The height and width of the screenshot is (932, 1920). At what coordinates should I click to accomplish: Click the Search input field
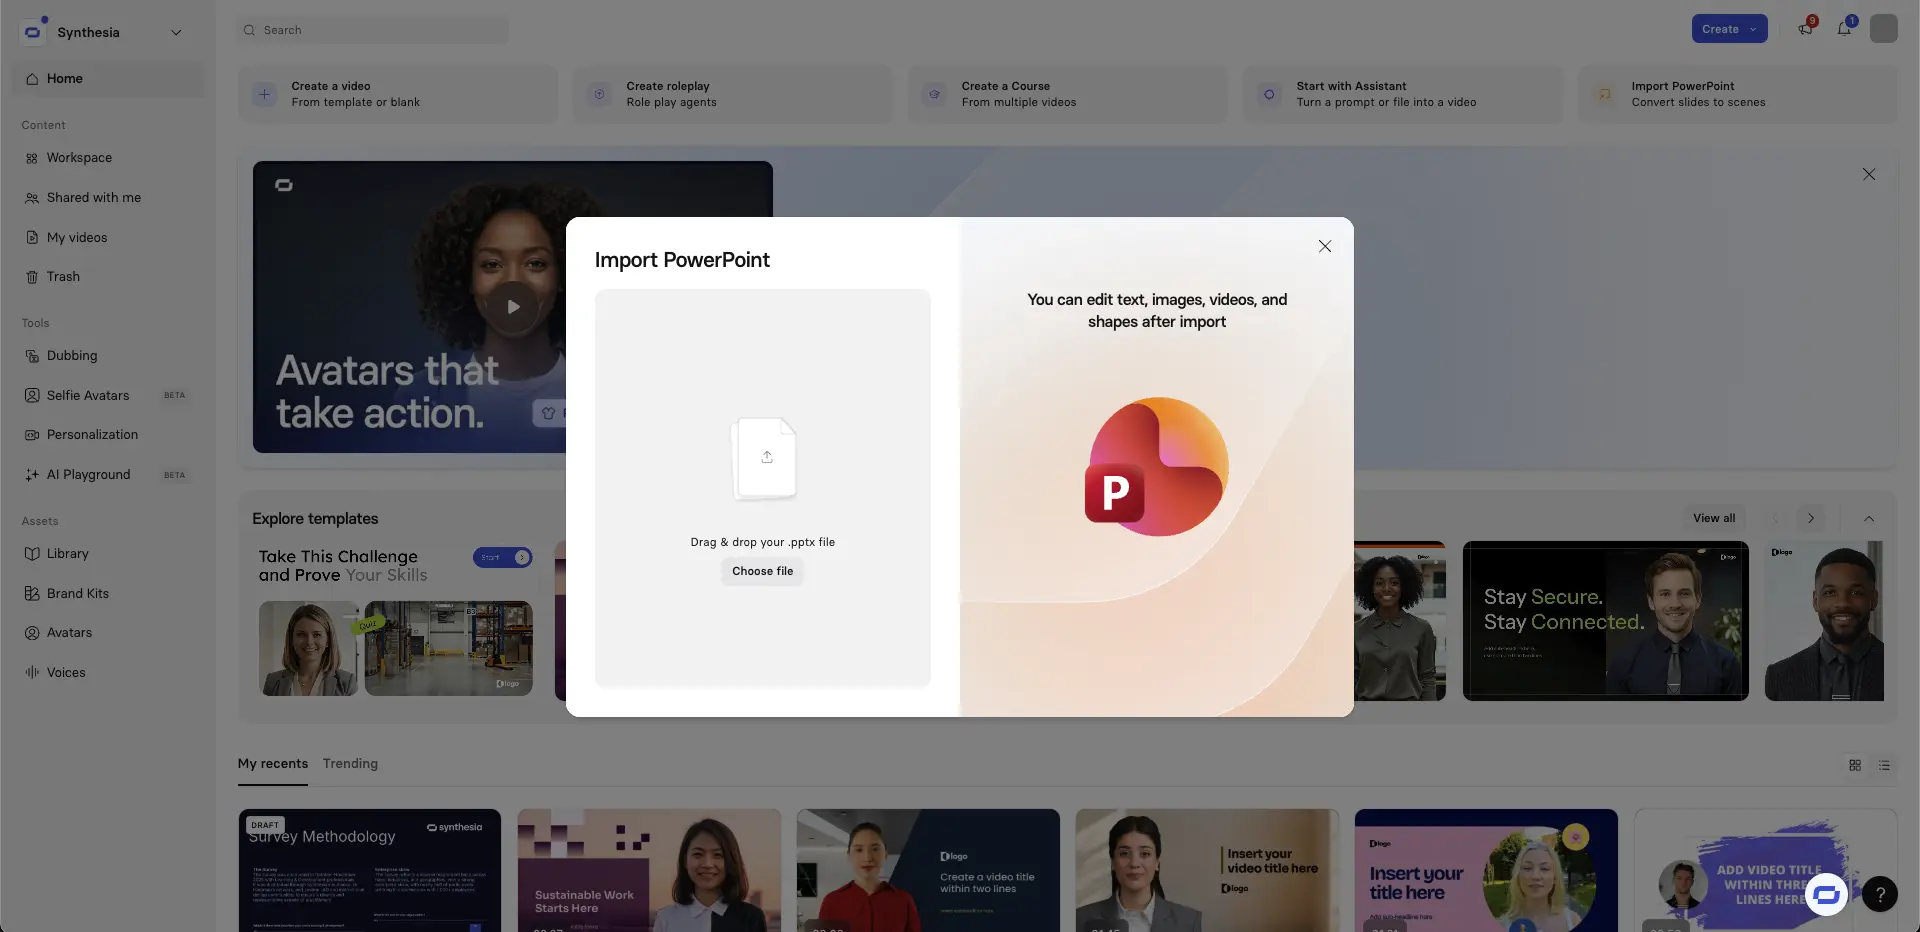(x=373, y=30)
